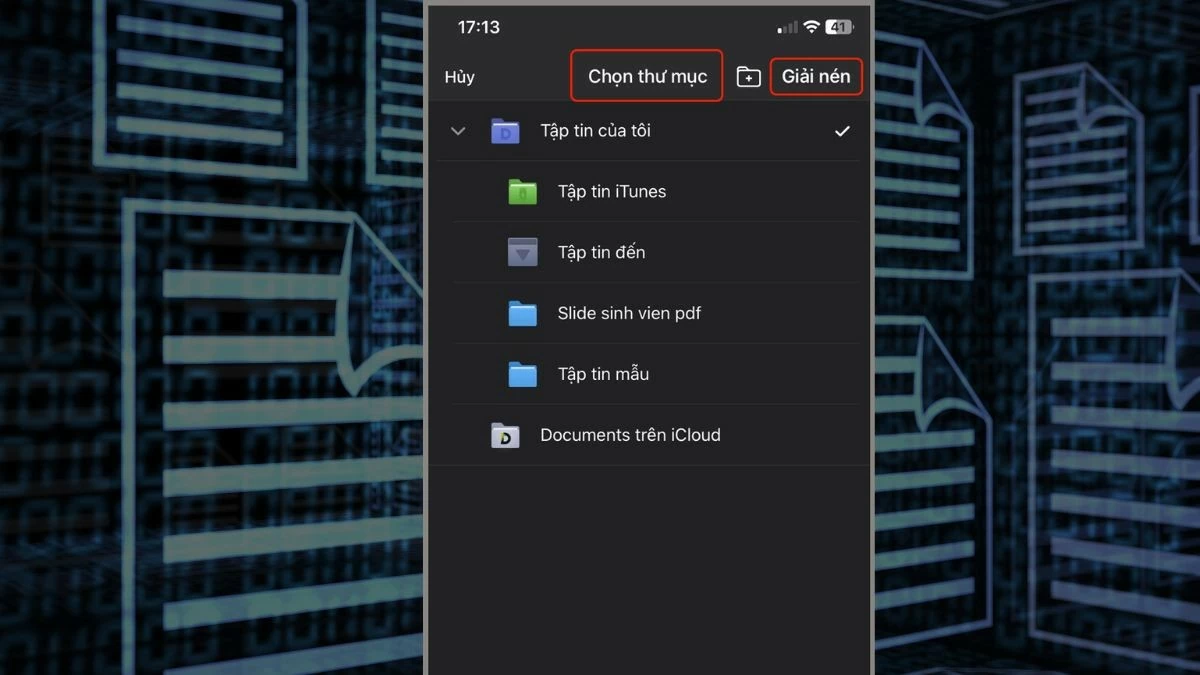
Task: Select the gray Tập tin đến inbox folder icon
Action: (x=521, y=252)
